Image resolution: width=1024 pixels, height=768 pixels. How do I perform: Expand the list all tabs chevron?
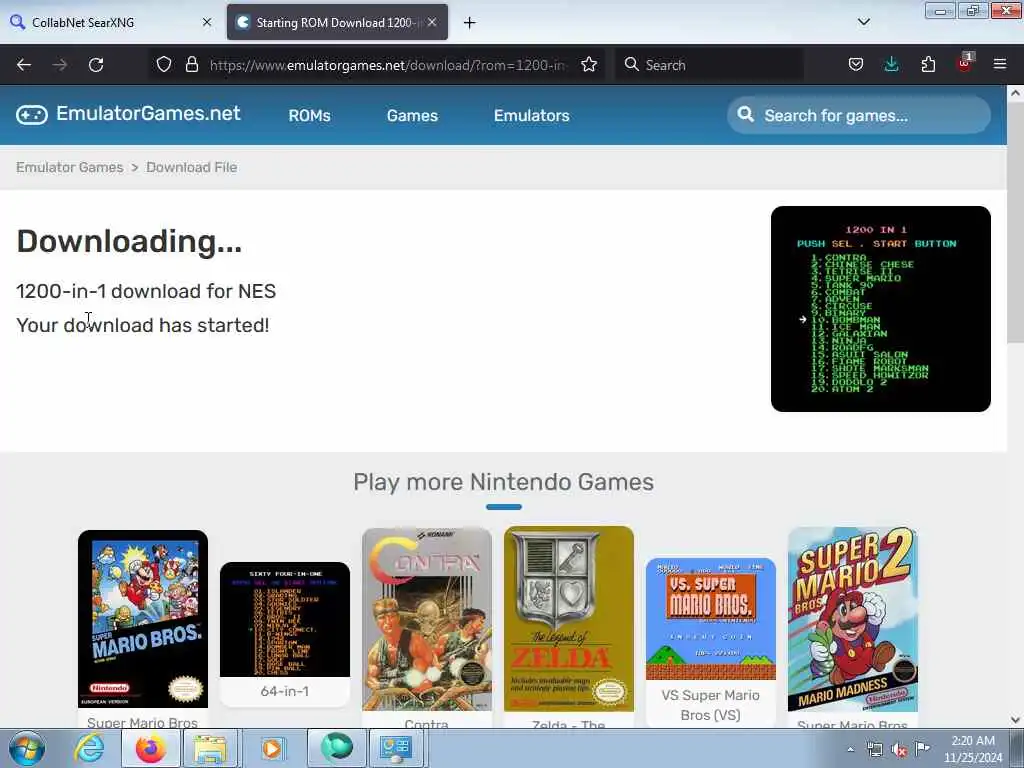863,22
